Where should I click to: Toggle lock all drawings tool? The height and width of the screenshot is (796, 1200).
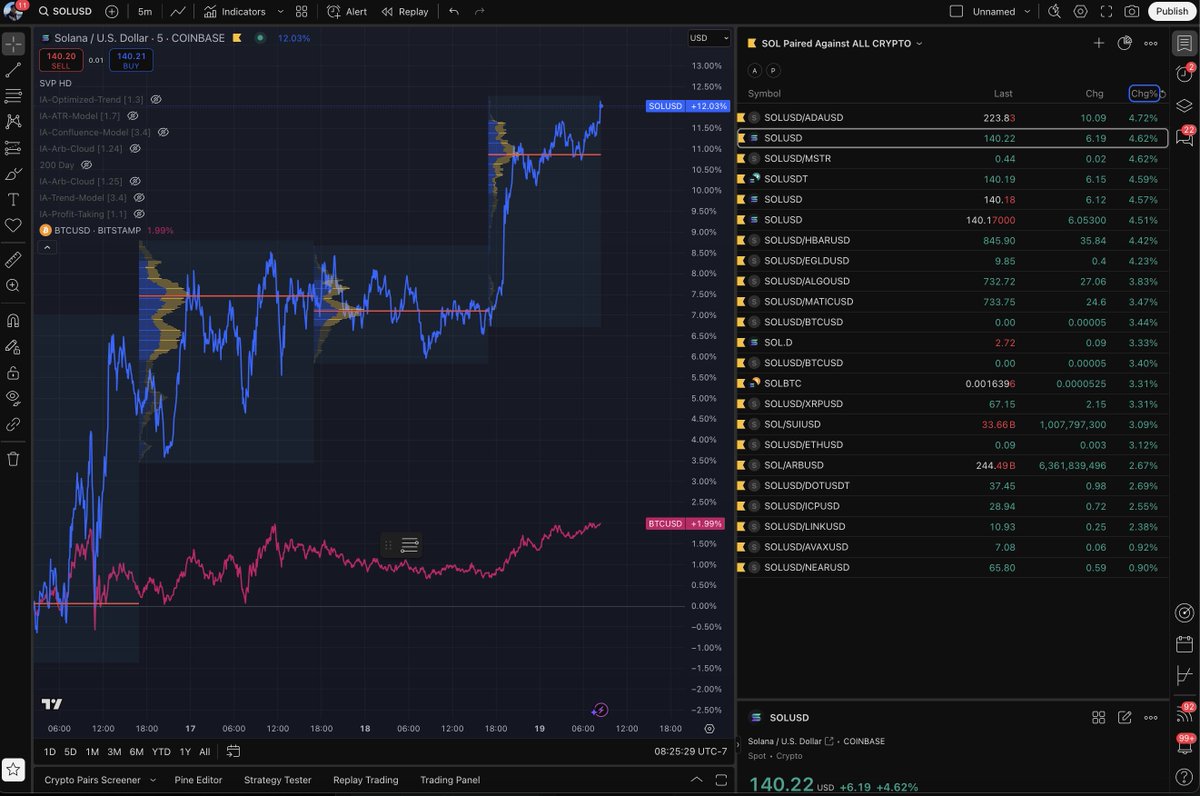click(x=13, y=372)
